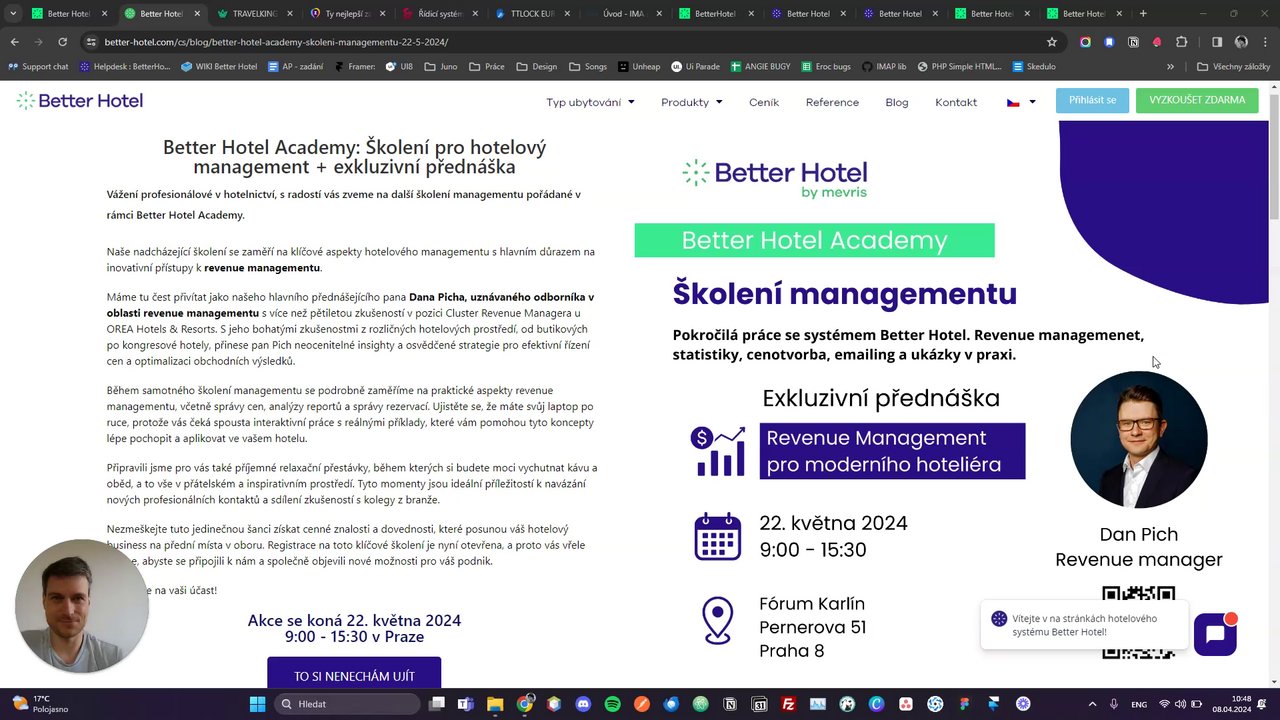Image resolution: width=1280 pixels, height=720 pixels.
Task: Open Ceník in the site navigation
Action: pos(764,102)
